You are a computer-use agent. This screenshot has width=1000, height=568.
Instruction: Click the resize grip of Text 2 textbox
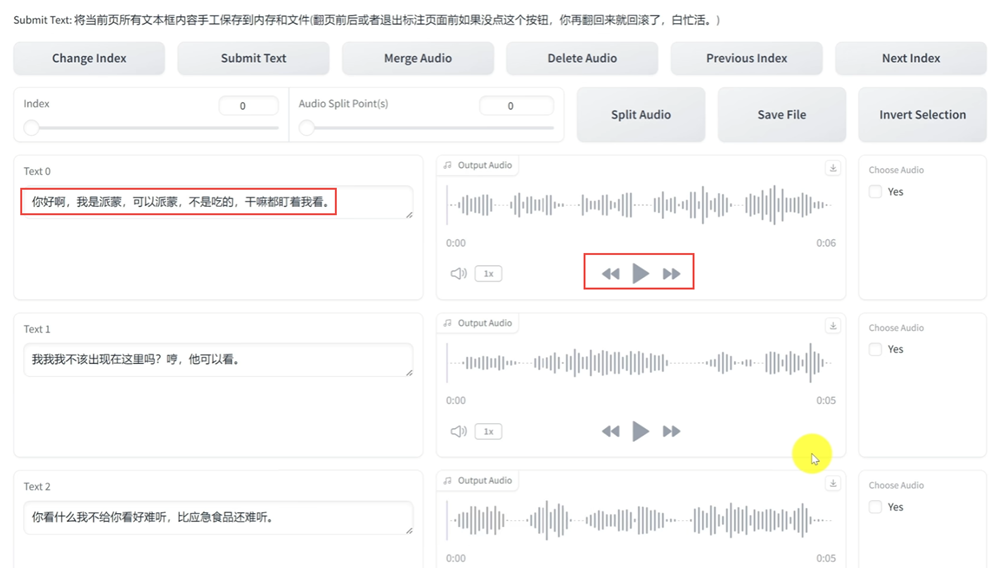click(409, 530)
